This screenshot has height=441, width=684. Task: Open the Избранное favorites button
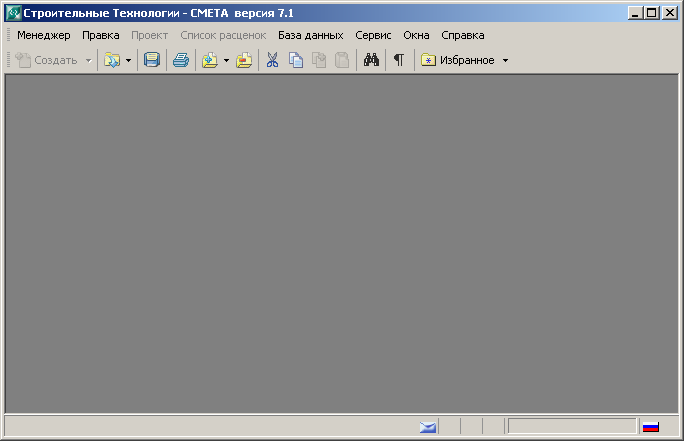[458, 60]
